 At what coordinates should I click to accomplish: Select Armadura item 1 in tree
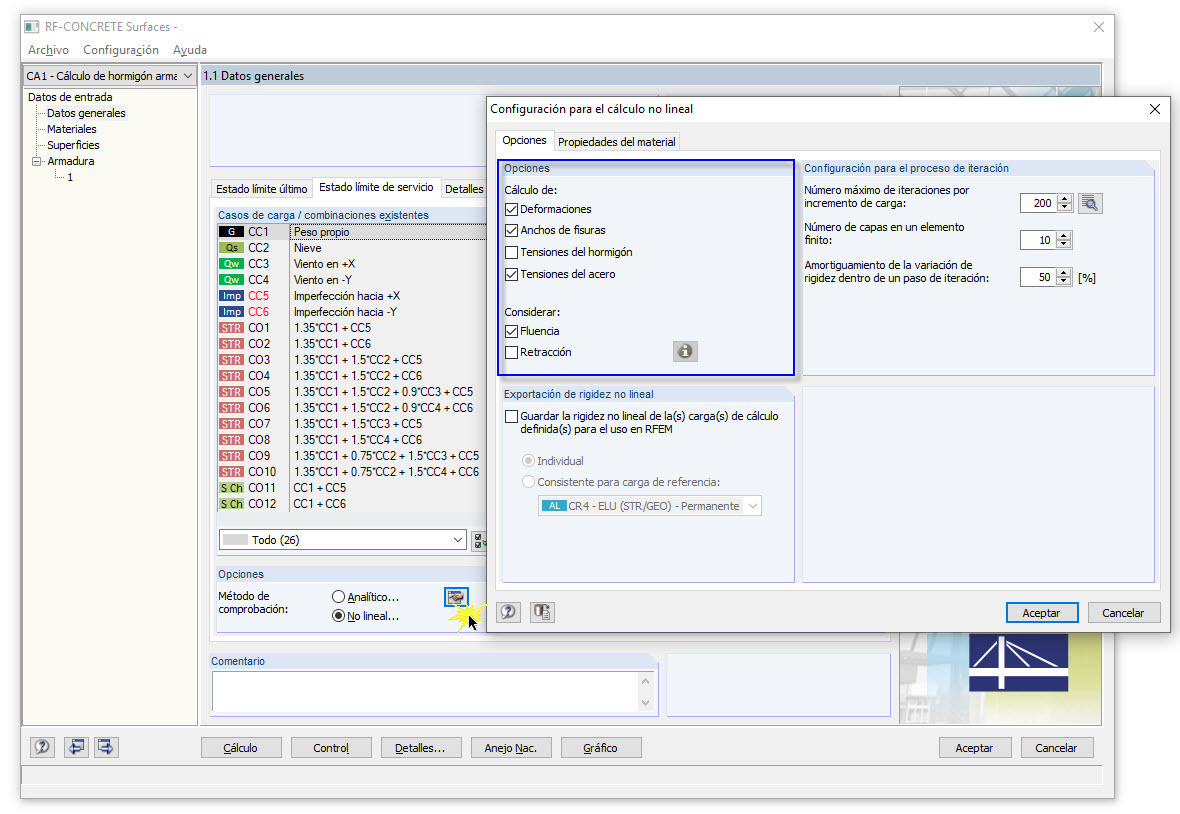(70, 178)
